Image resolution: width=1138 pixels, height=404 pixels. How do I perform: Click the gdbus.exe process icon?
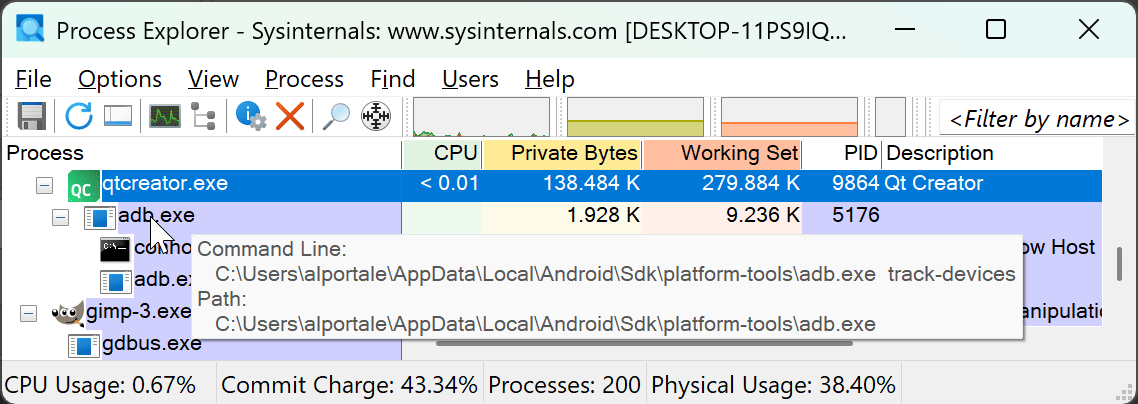click(83, 345)
